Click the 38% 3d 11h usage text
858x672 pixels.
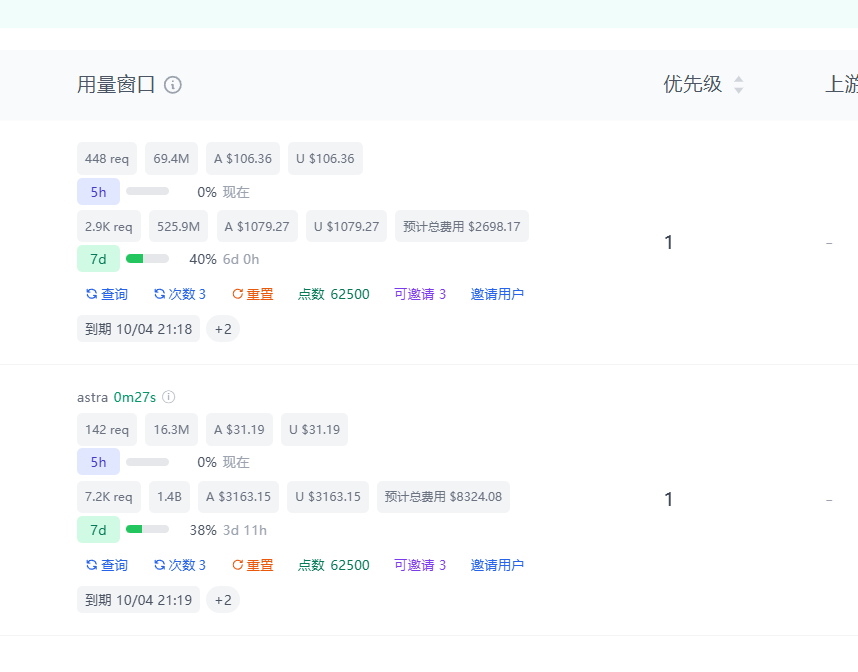pyautogui.click(x=228, y=530)
